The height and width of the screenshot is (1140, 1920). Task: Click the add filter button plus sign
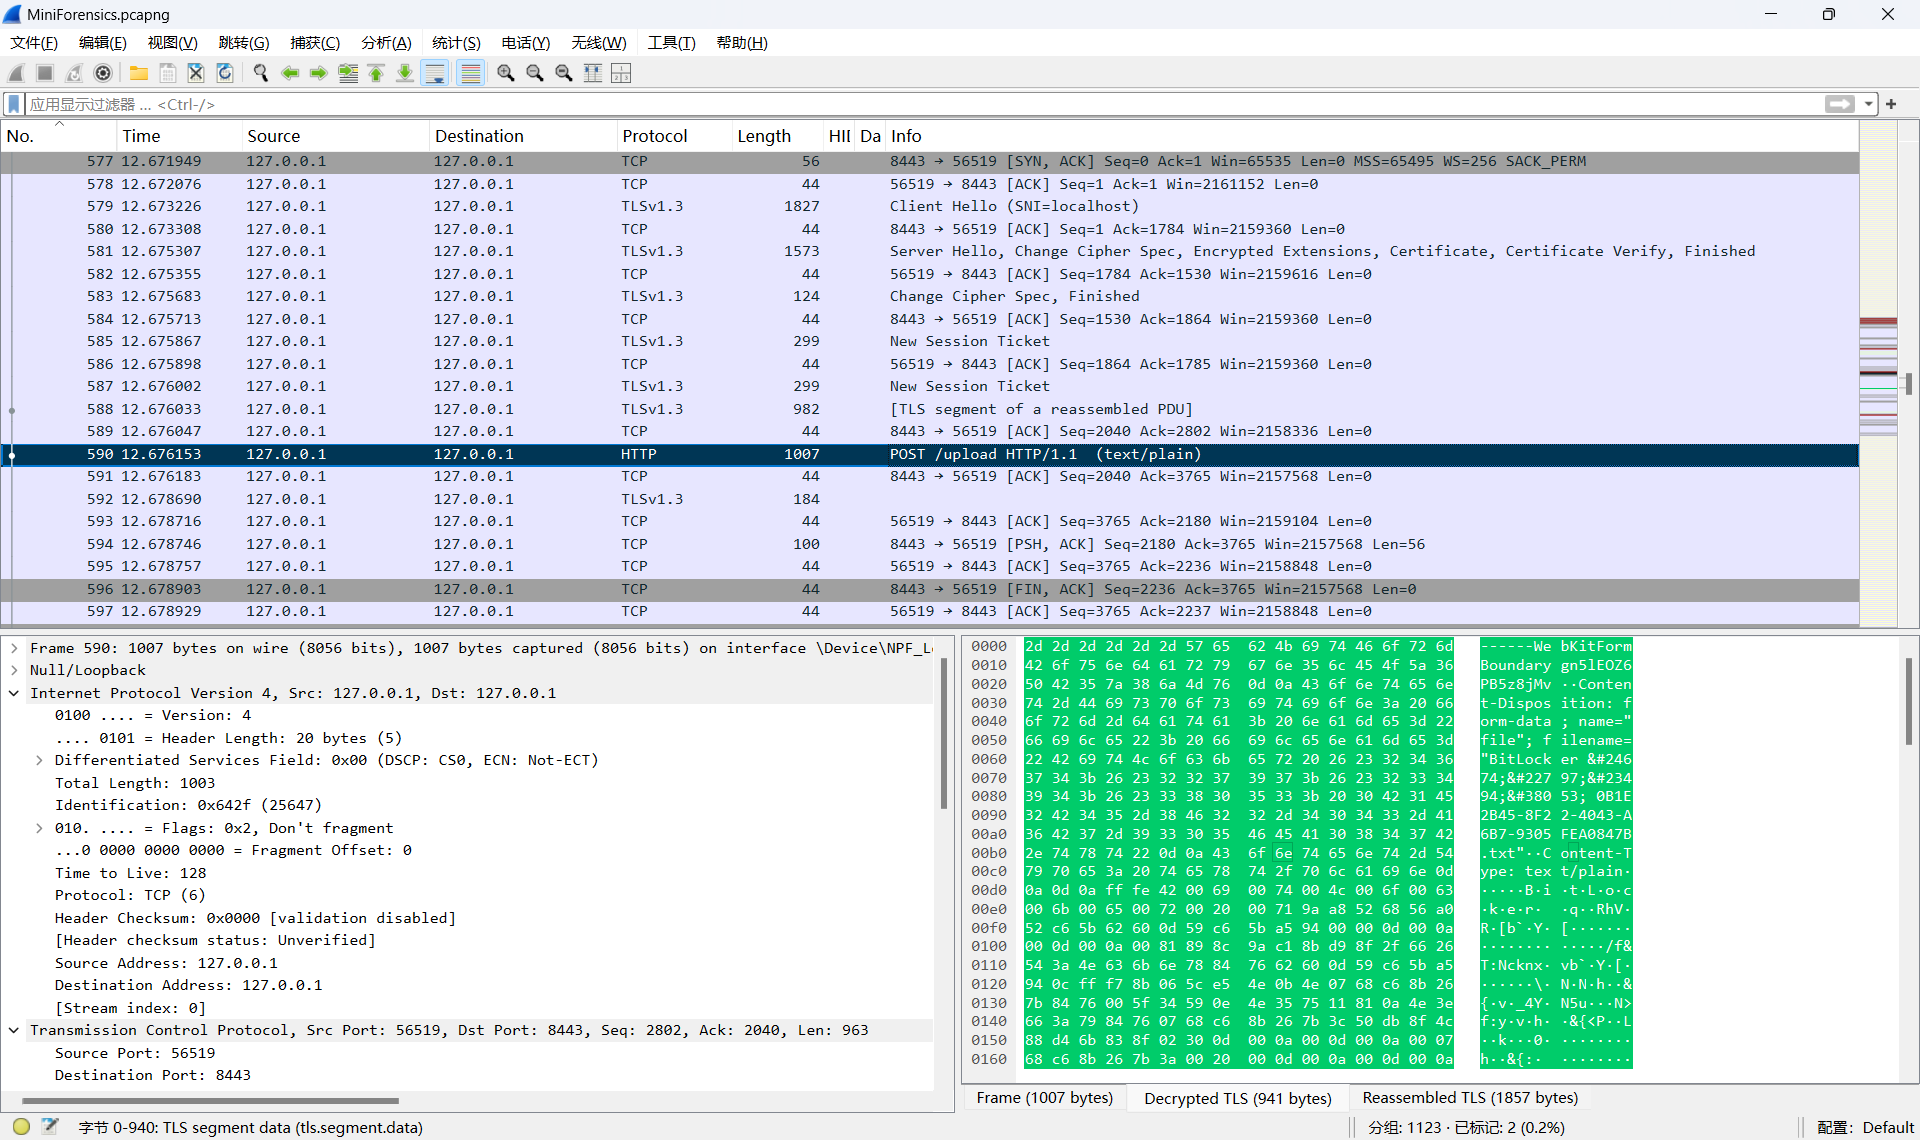click(x=1891, y=104)
